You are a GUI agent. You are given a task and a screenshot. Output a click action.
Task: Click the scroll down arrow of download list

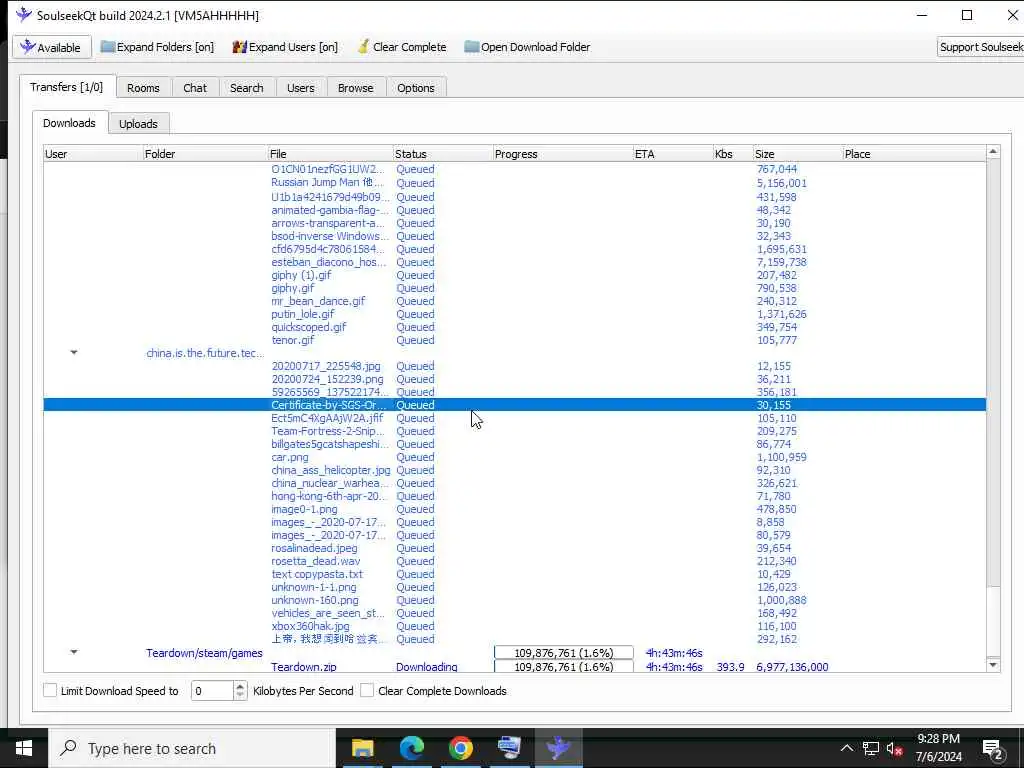pyautogui.click(x=993, y=665)
